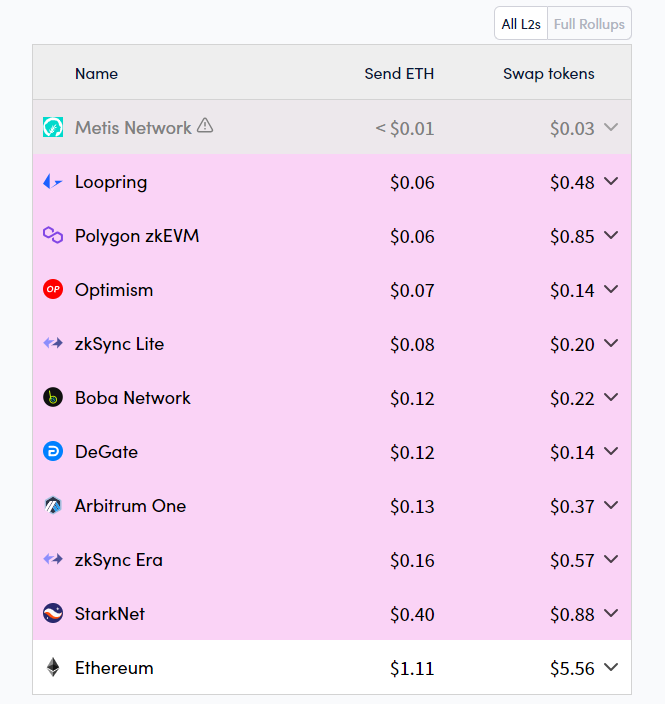Expand the Ethereum row chevron
The image size is (665, 704).
click(x=612, y=668)
